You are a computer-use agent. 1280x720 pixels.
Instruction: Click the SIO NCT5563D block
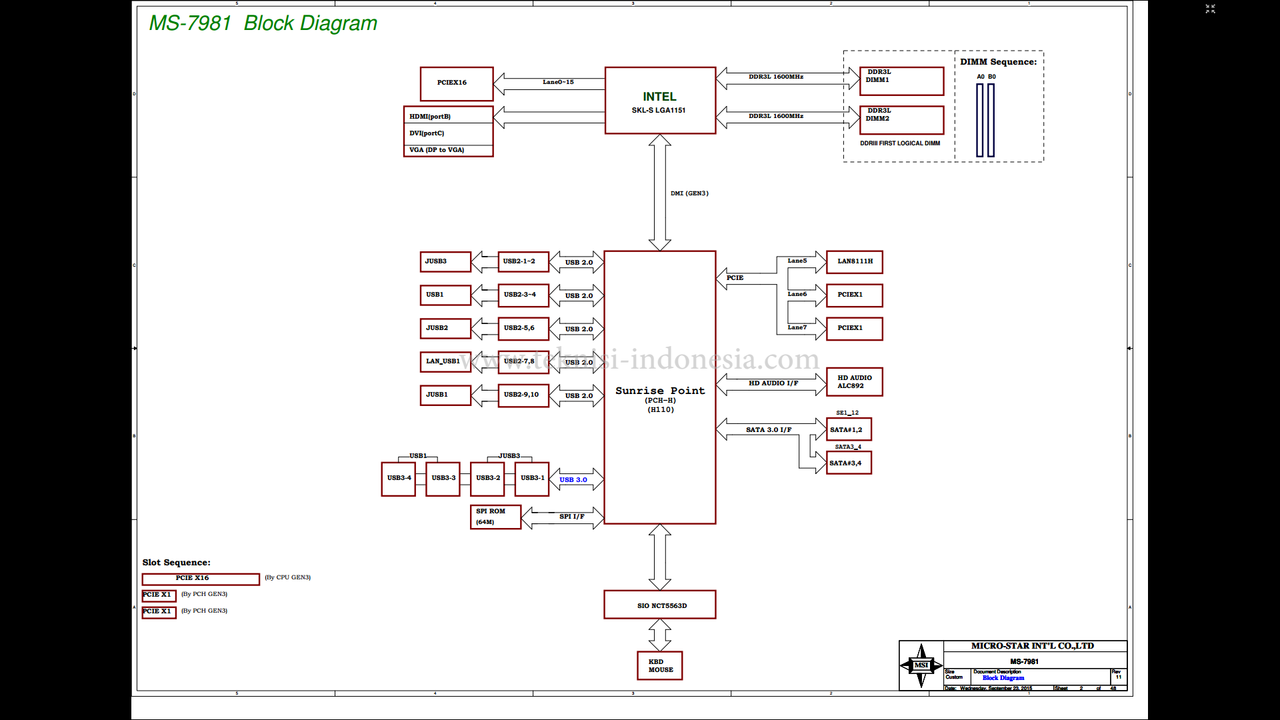pos(660,604)
